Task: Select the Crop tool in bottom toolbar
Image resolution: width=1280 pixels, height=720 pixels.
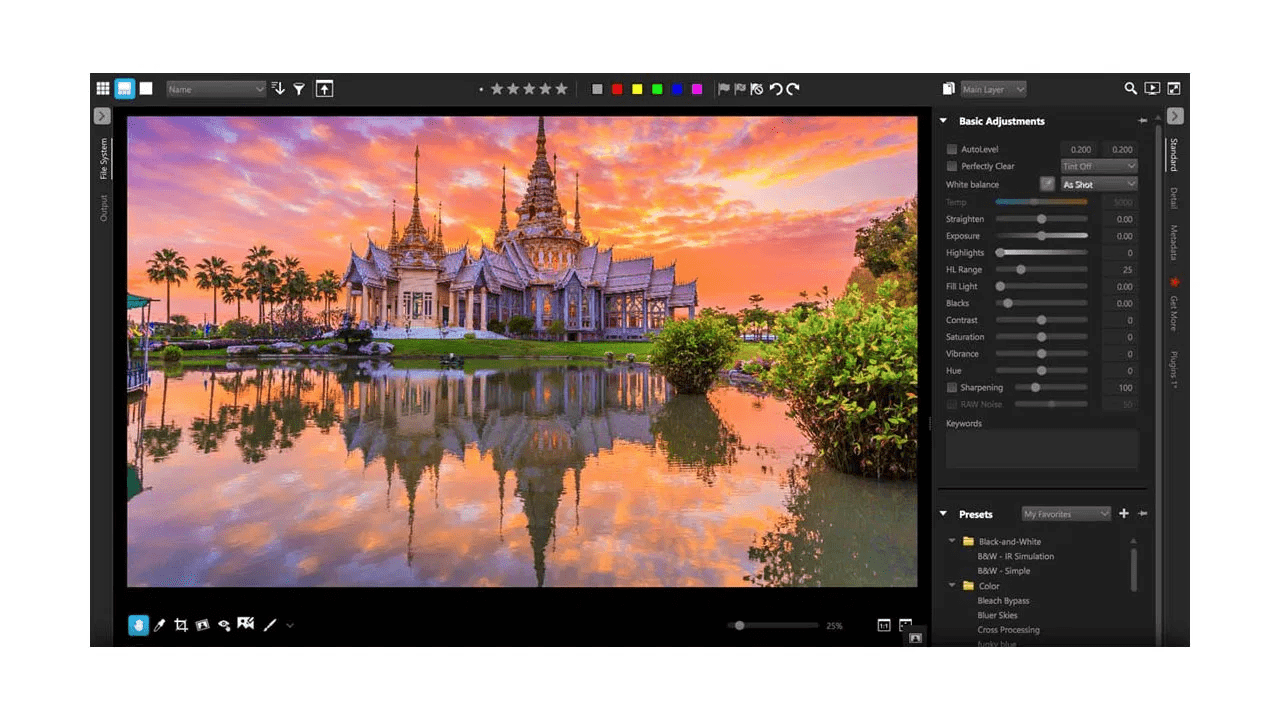Action: coord(181,625)
